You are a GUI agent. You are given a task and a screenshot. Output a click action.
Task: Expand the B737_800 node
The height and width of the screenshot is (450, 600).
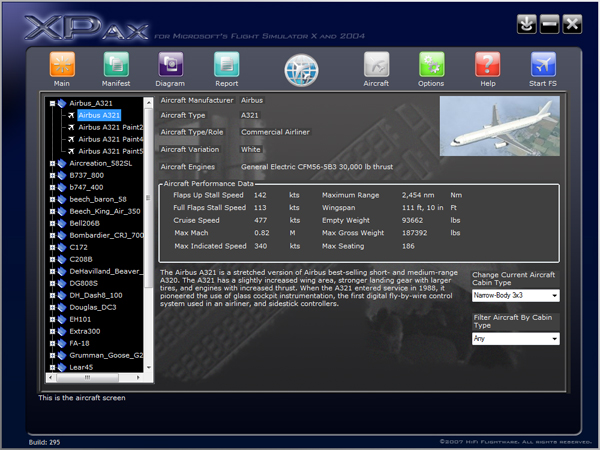(x=52, y=176)
